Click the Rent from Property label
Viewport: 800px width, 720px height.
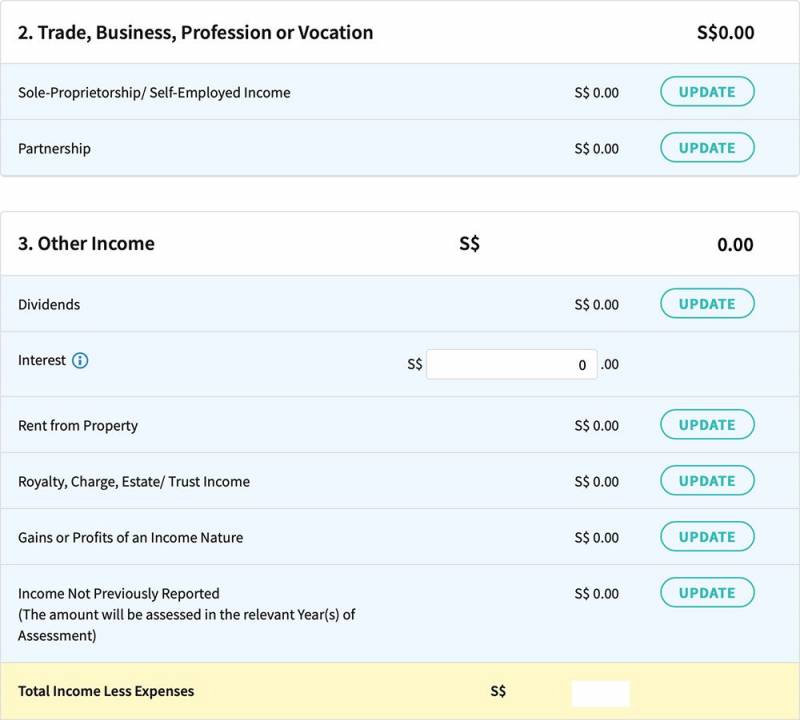click(x=78, y=426)
